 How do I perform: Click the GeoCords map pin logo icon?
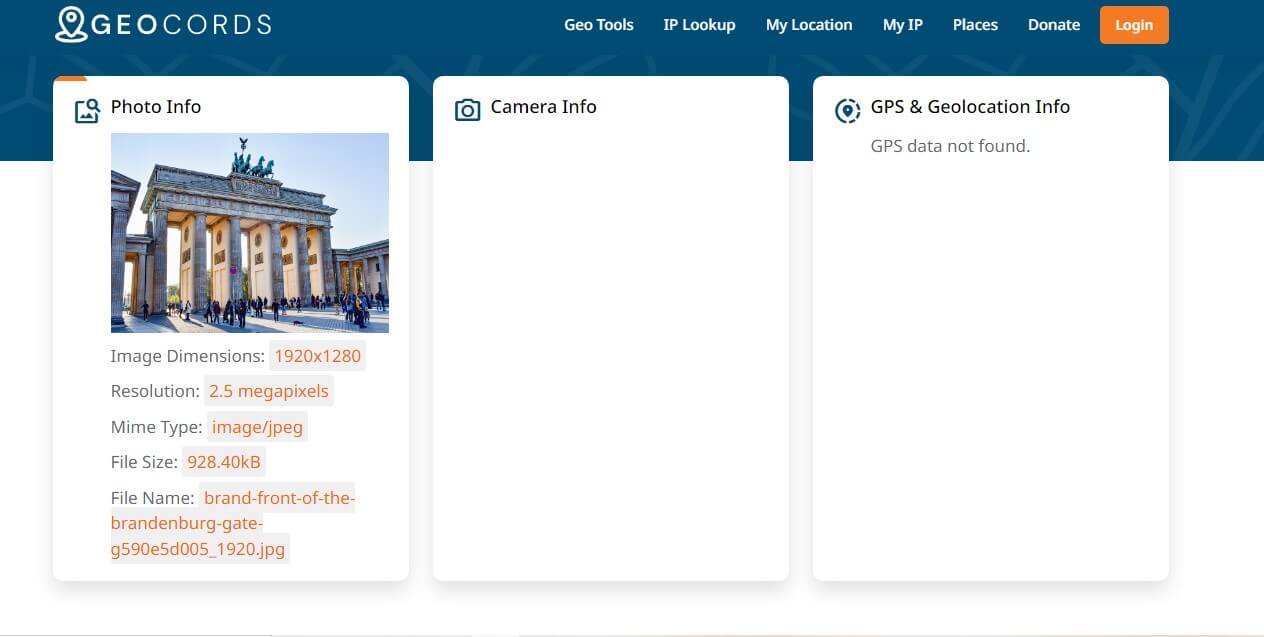tap(71, 25)
